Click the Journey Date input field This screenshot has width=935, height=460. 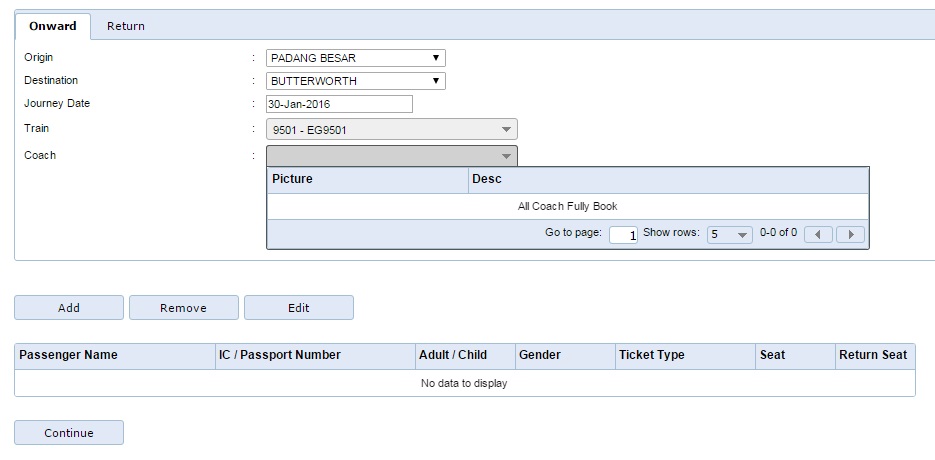click(x=339, y=104)
